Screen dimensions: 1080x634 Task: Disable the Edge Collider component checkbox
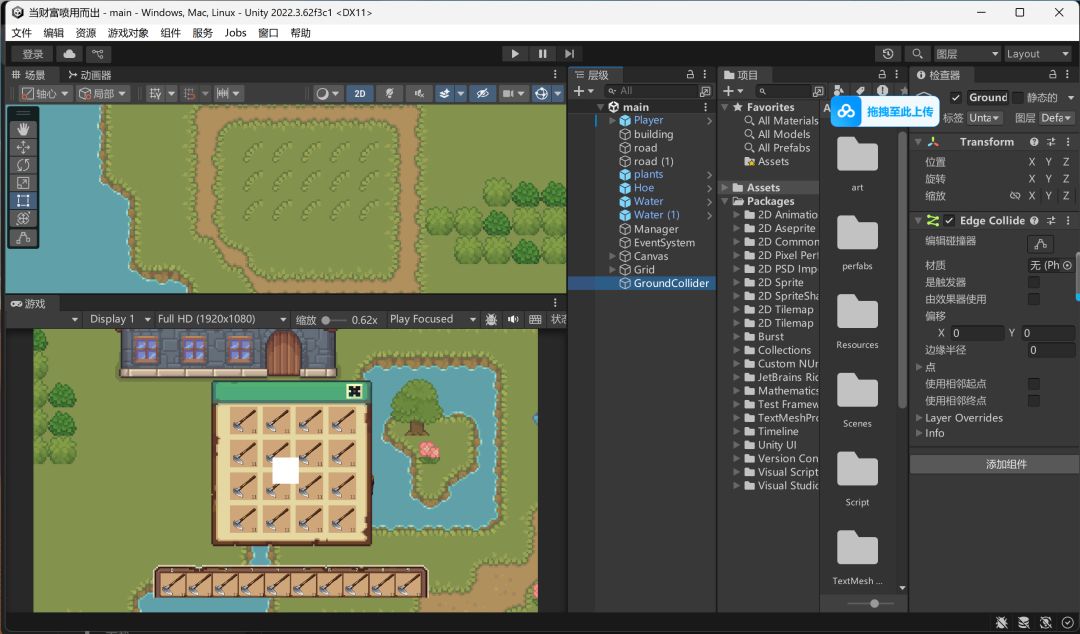click(x=949, y=221)
